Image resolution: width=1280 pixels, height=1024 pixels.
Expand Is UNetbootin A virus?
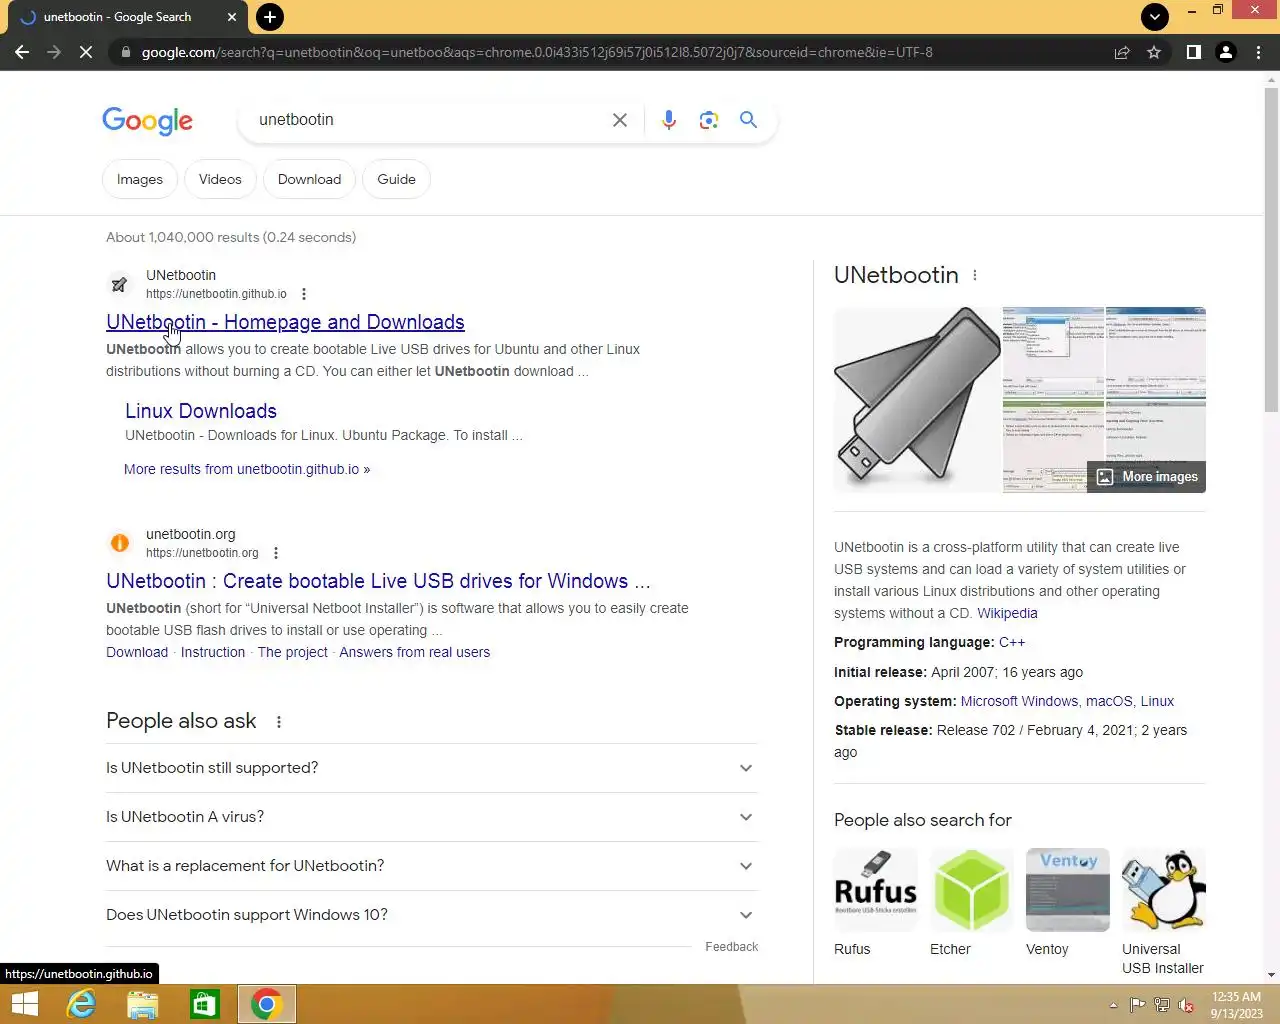point(432,817)
